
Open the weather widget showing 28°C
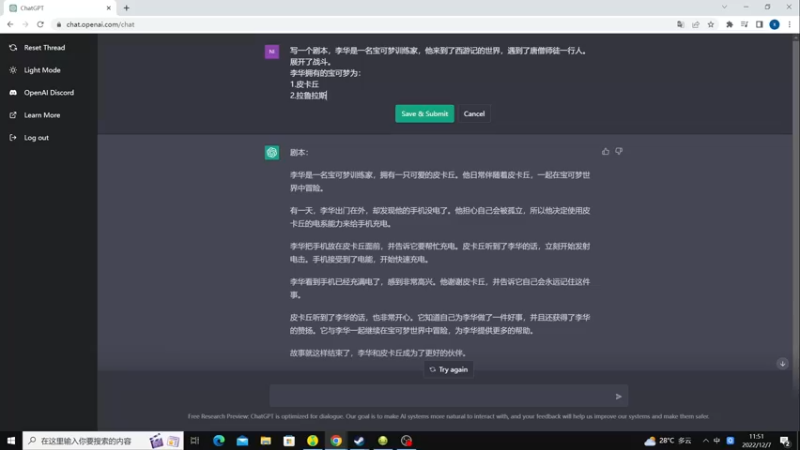click(x=668, y=440)
